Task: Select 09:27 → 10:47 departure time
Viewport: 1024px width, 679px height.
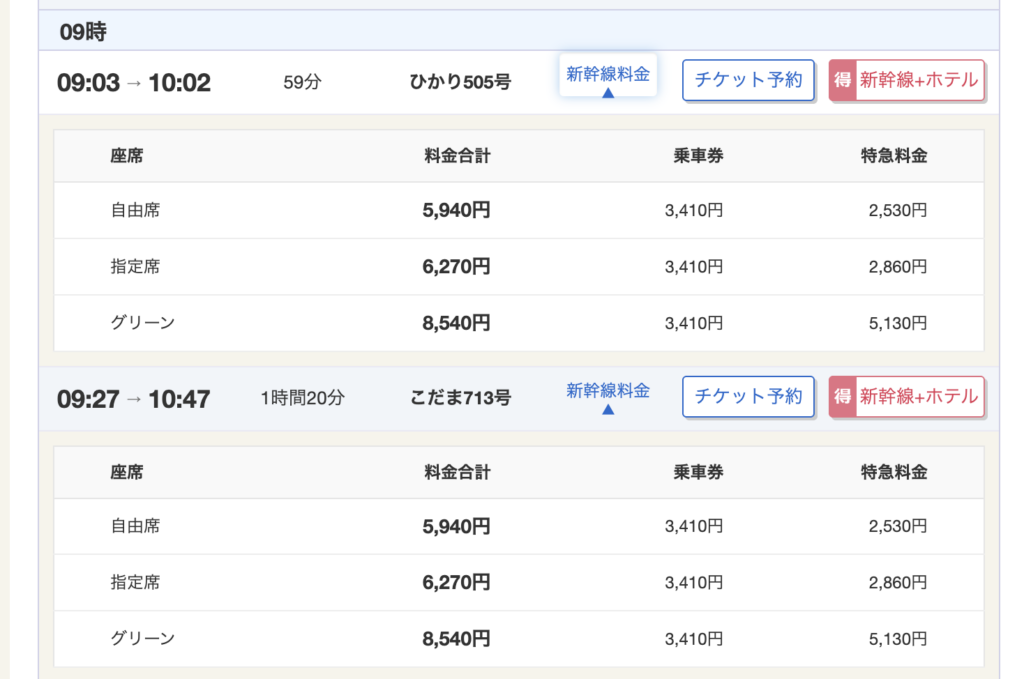Action: tap(134, 399)
